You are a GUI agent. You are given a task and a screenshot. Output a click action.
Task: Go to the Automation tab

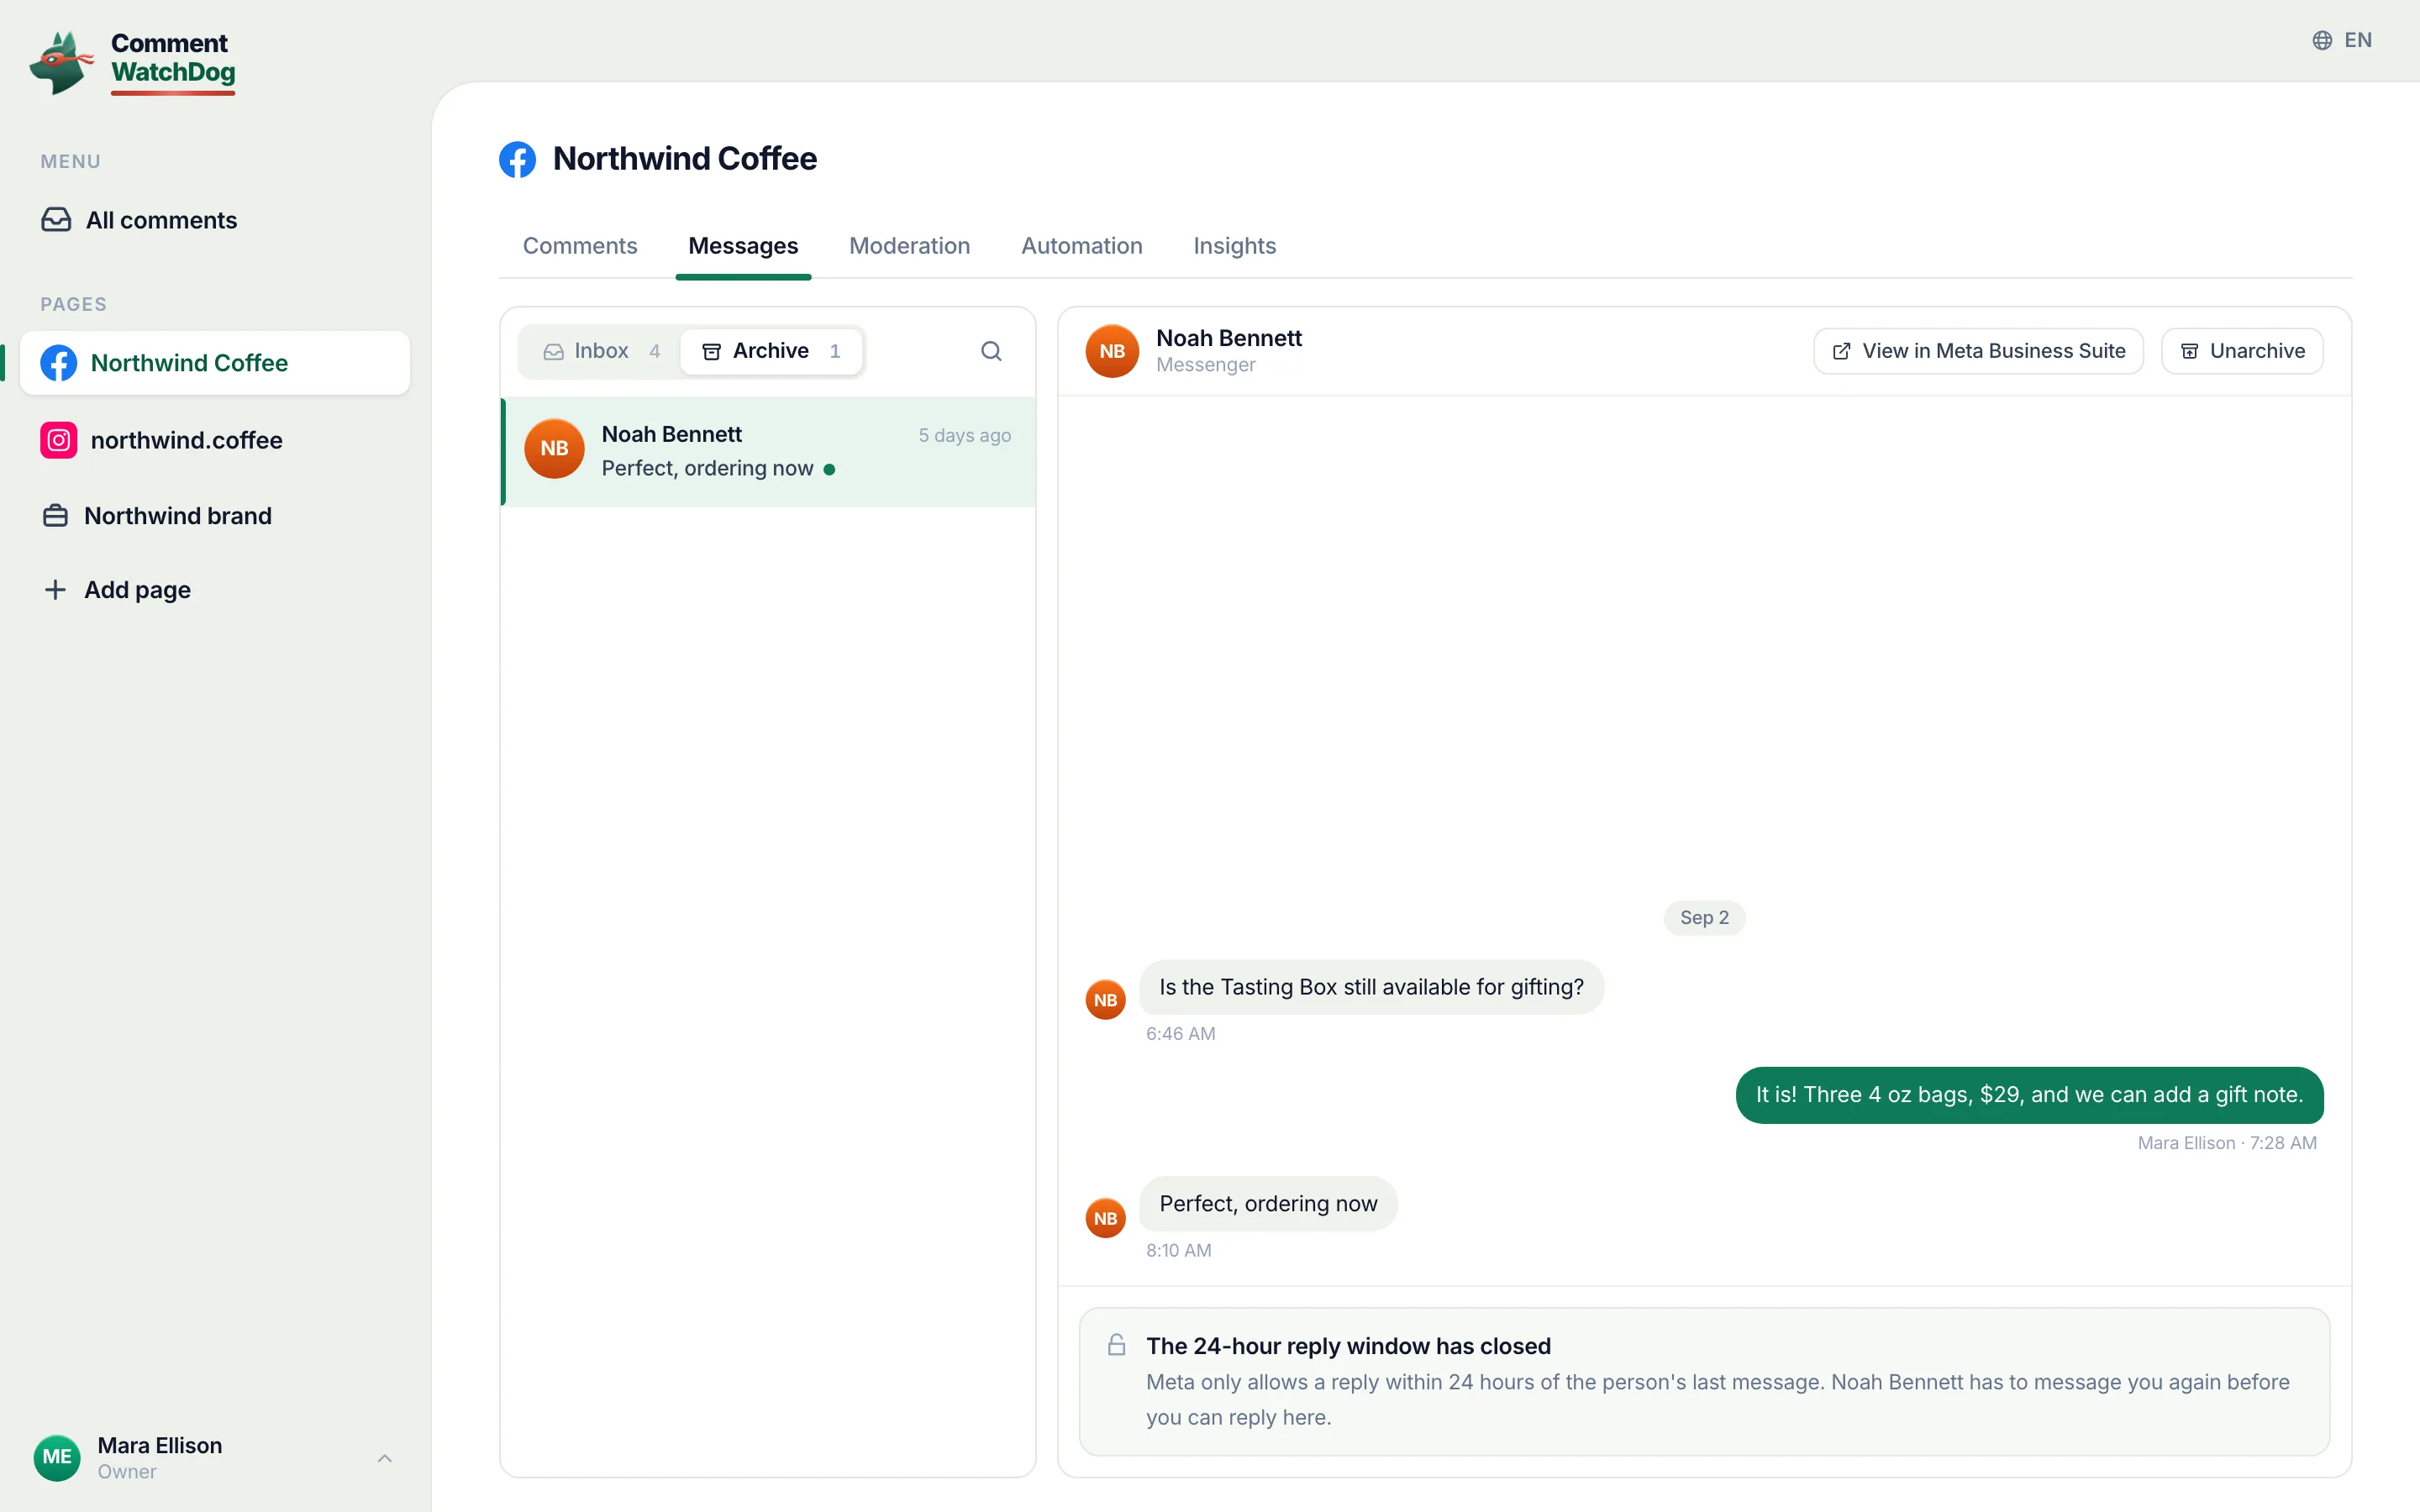coord(1081,246)
